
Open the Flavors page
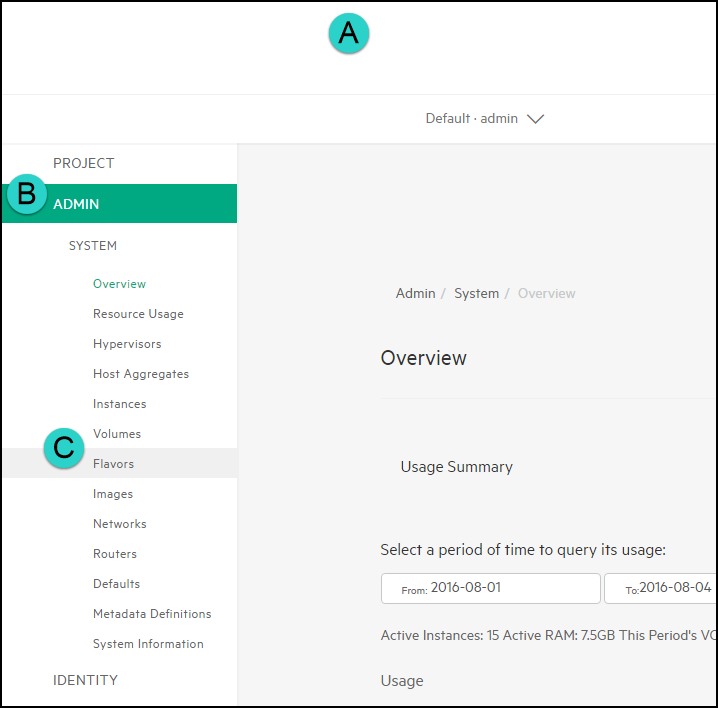point(113,464)
